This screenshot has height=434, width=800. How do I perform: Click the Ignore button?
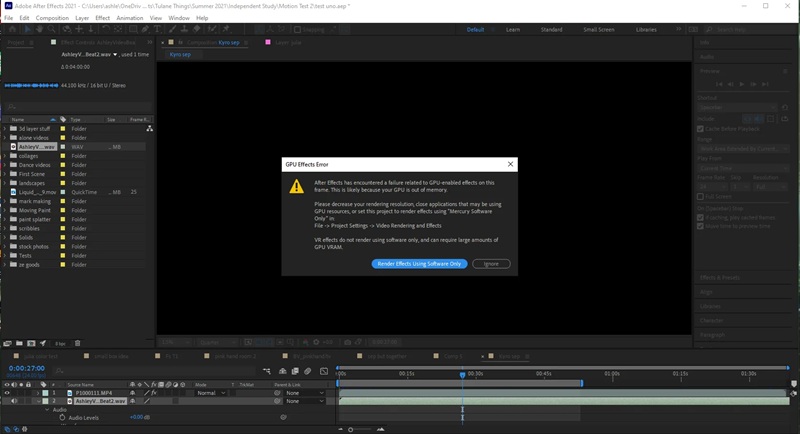pos(491,264)
